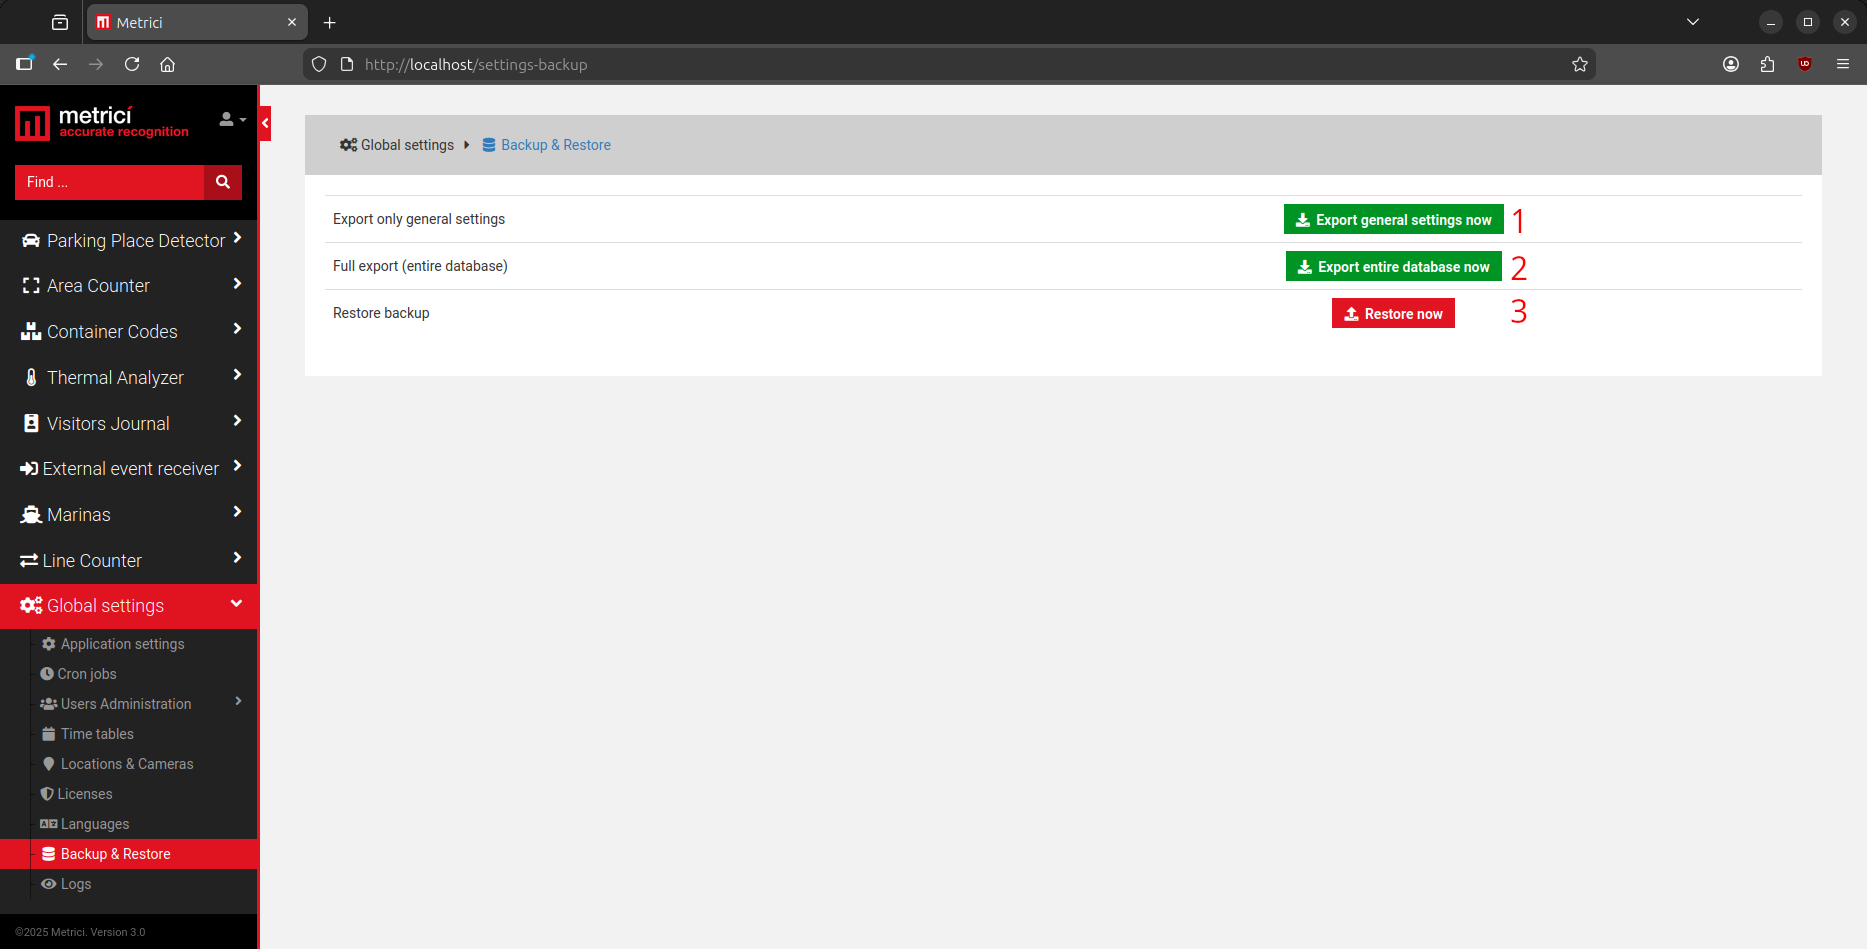Open Logs submenu item

click(76, 884)
